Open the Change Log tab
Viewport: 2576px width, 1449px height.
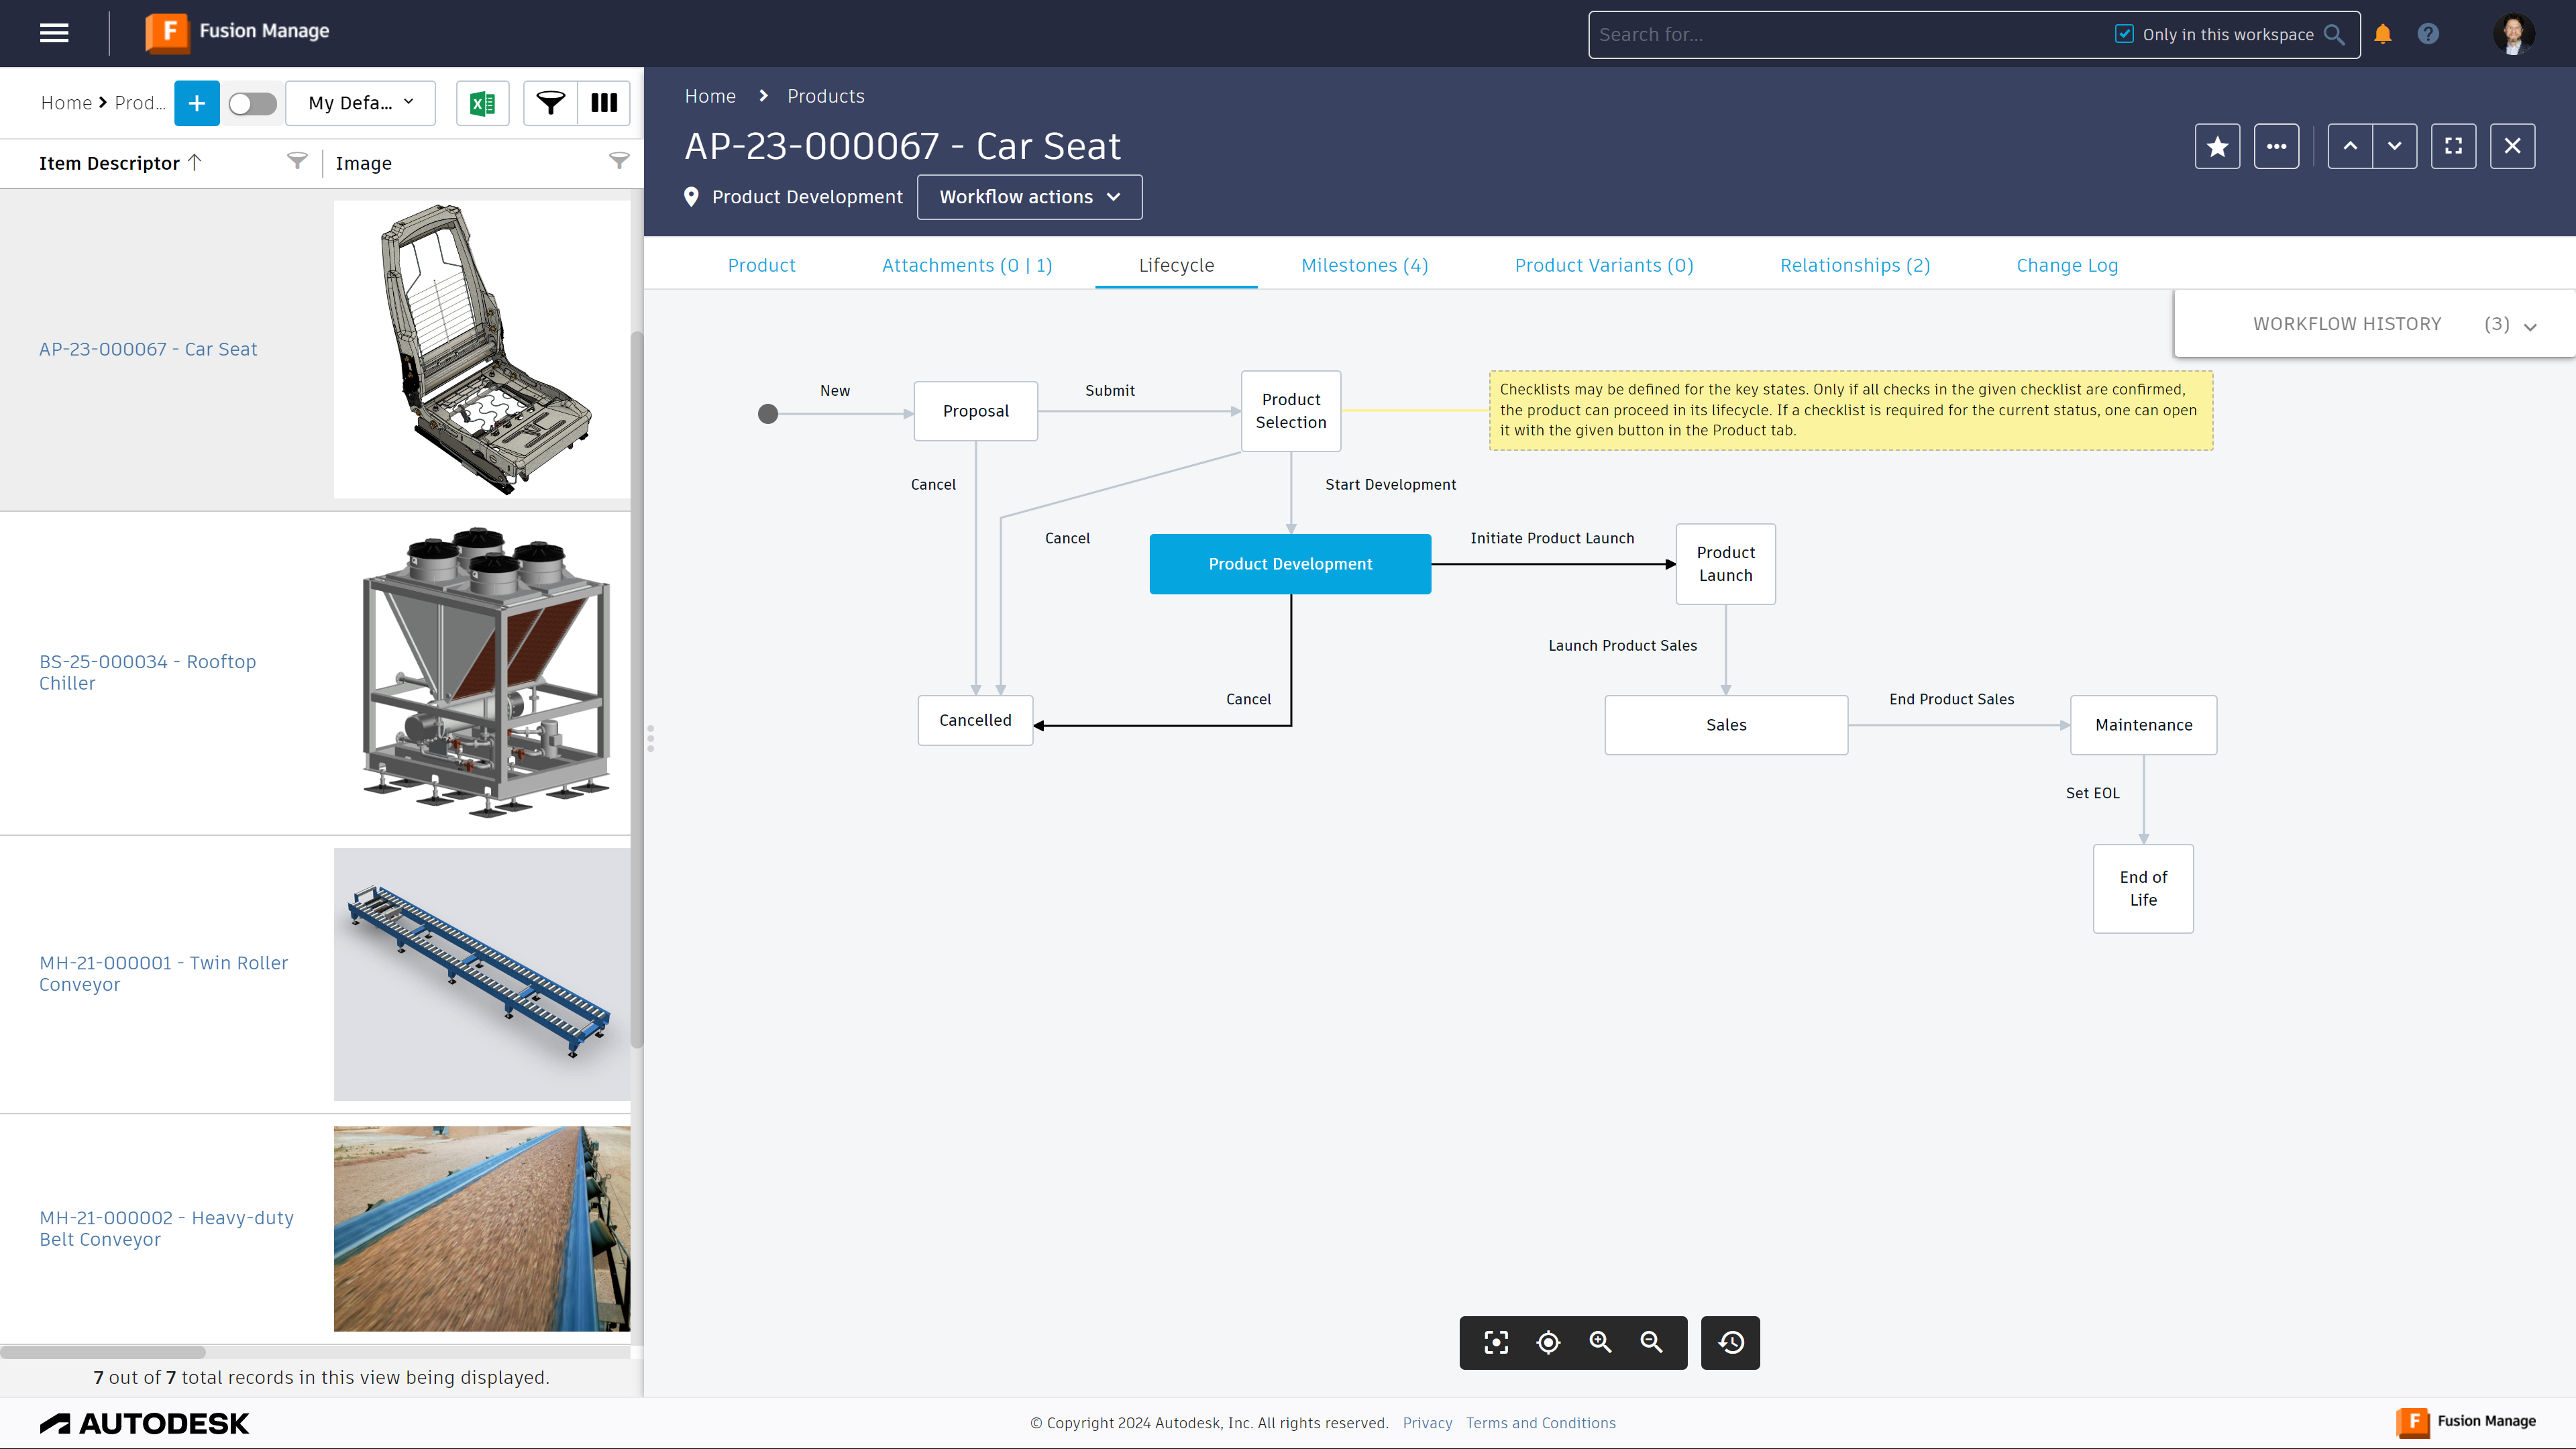(x=2067, y=265)
